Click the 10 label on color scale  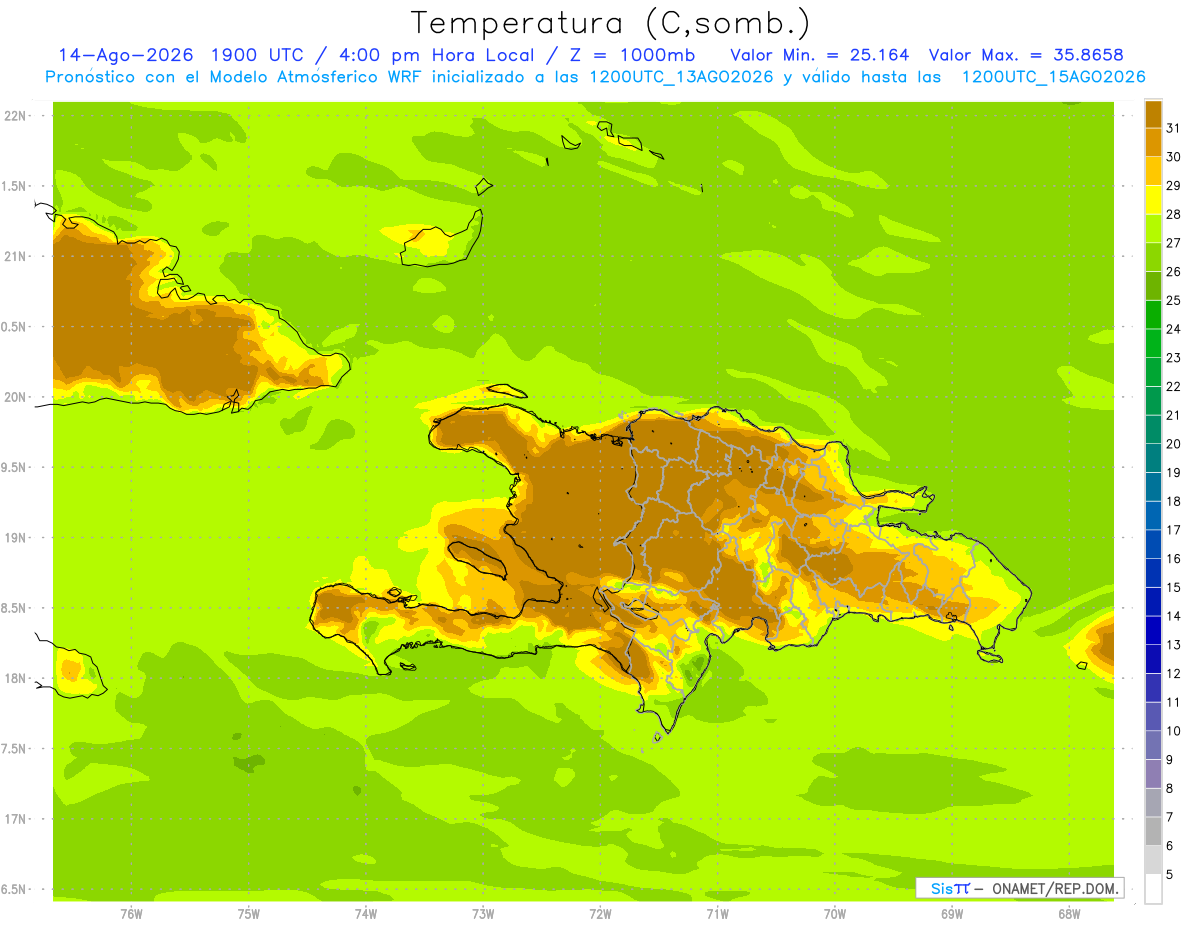1173,731
